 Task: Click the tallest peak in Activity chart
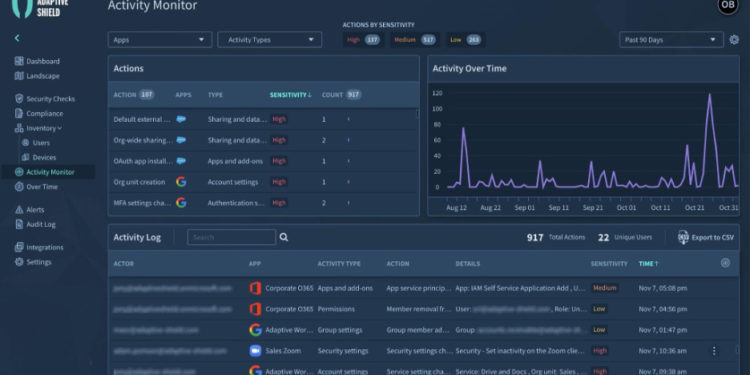pyautogui.click(x=709, y=95)
